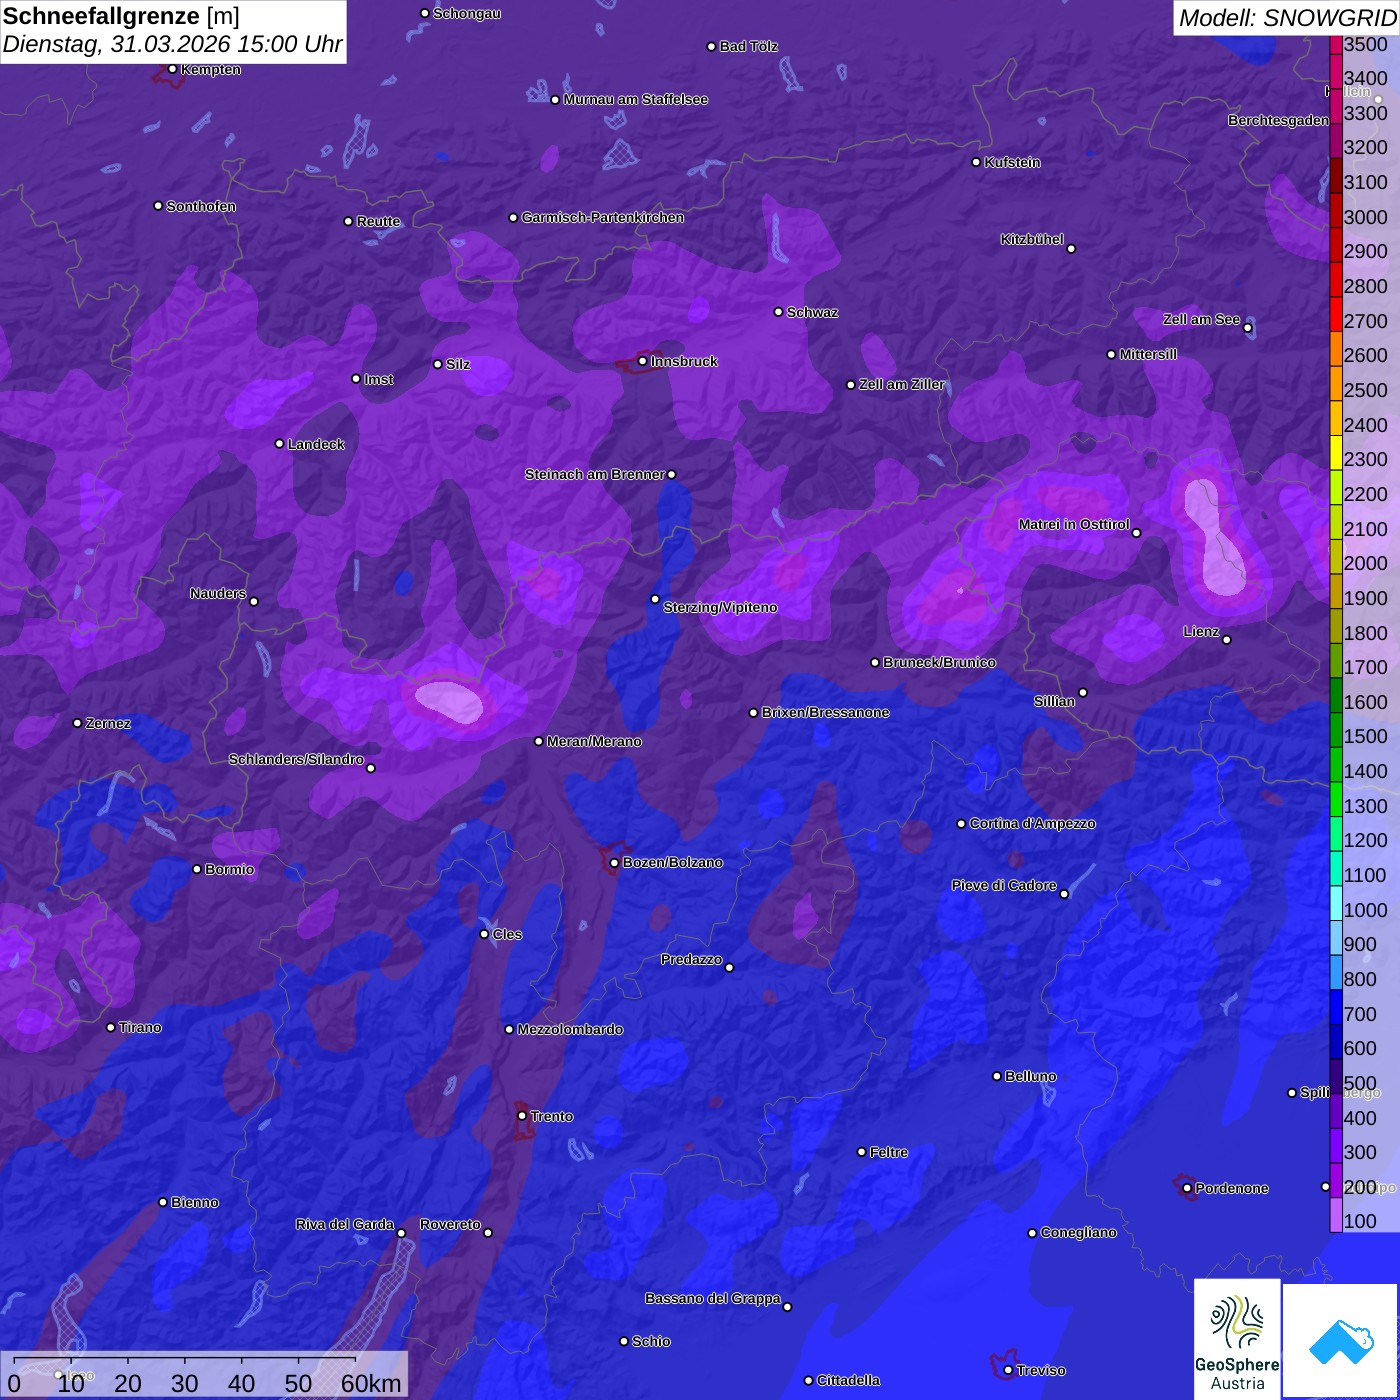
Task: Select the Pordenone city marker dot
Action: click(1187, 1188)
